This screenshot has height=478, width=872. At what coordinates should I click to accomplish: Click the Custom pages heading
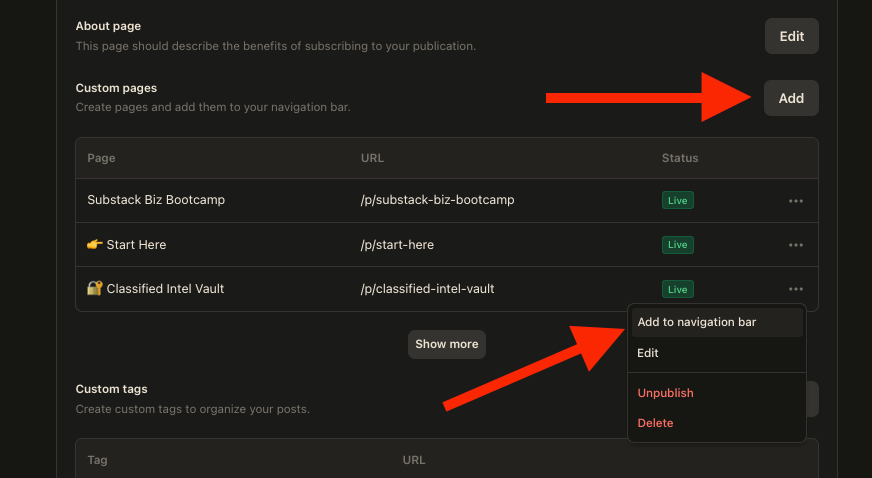coord(116,88)
